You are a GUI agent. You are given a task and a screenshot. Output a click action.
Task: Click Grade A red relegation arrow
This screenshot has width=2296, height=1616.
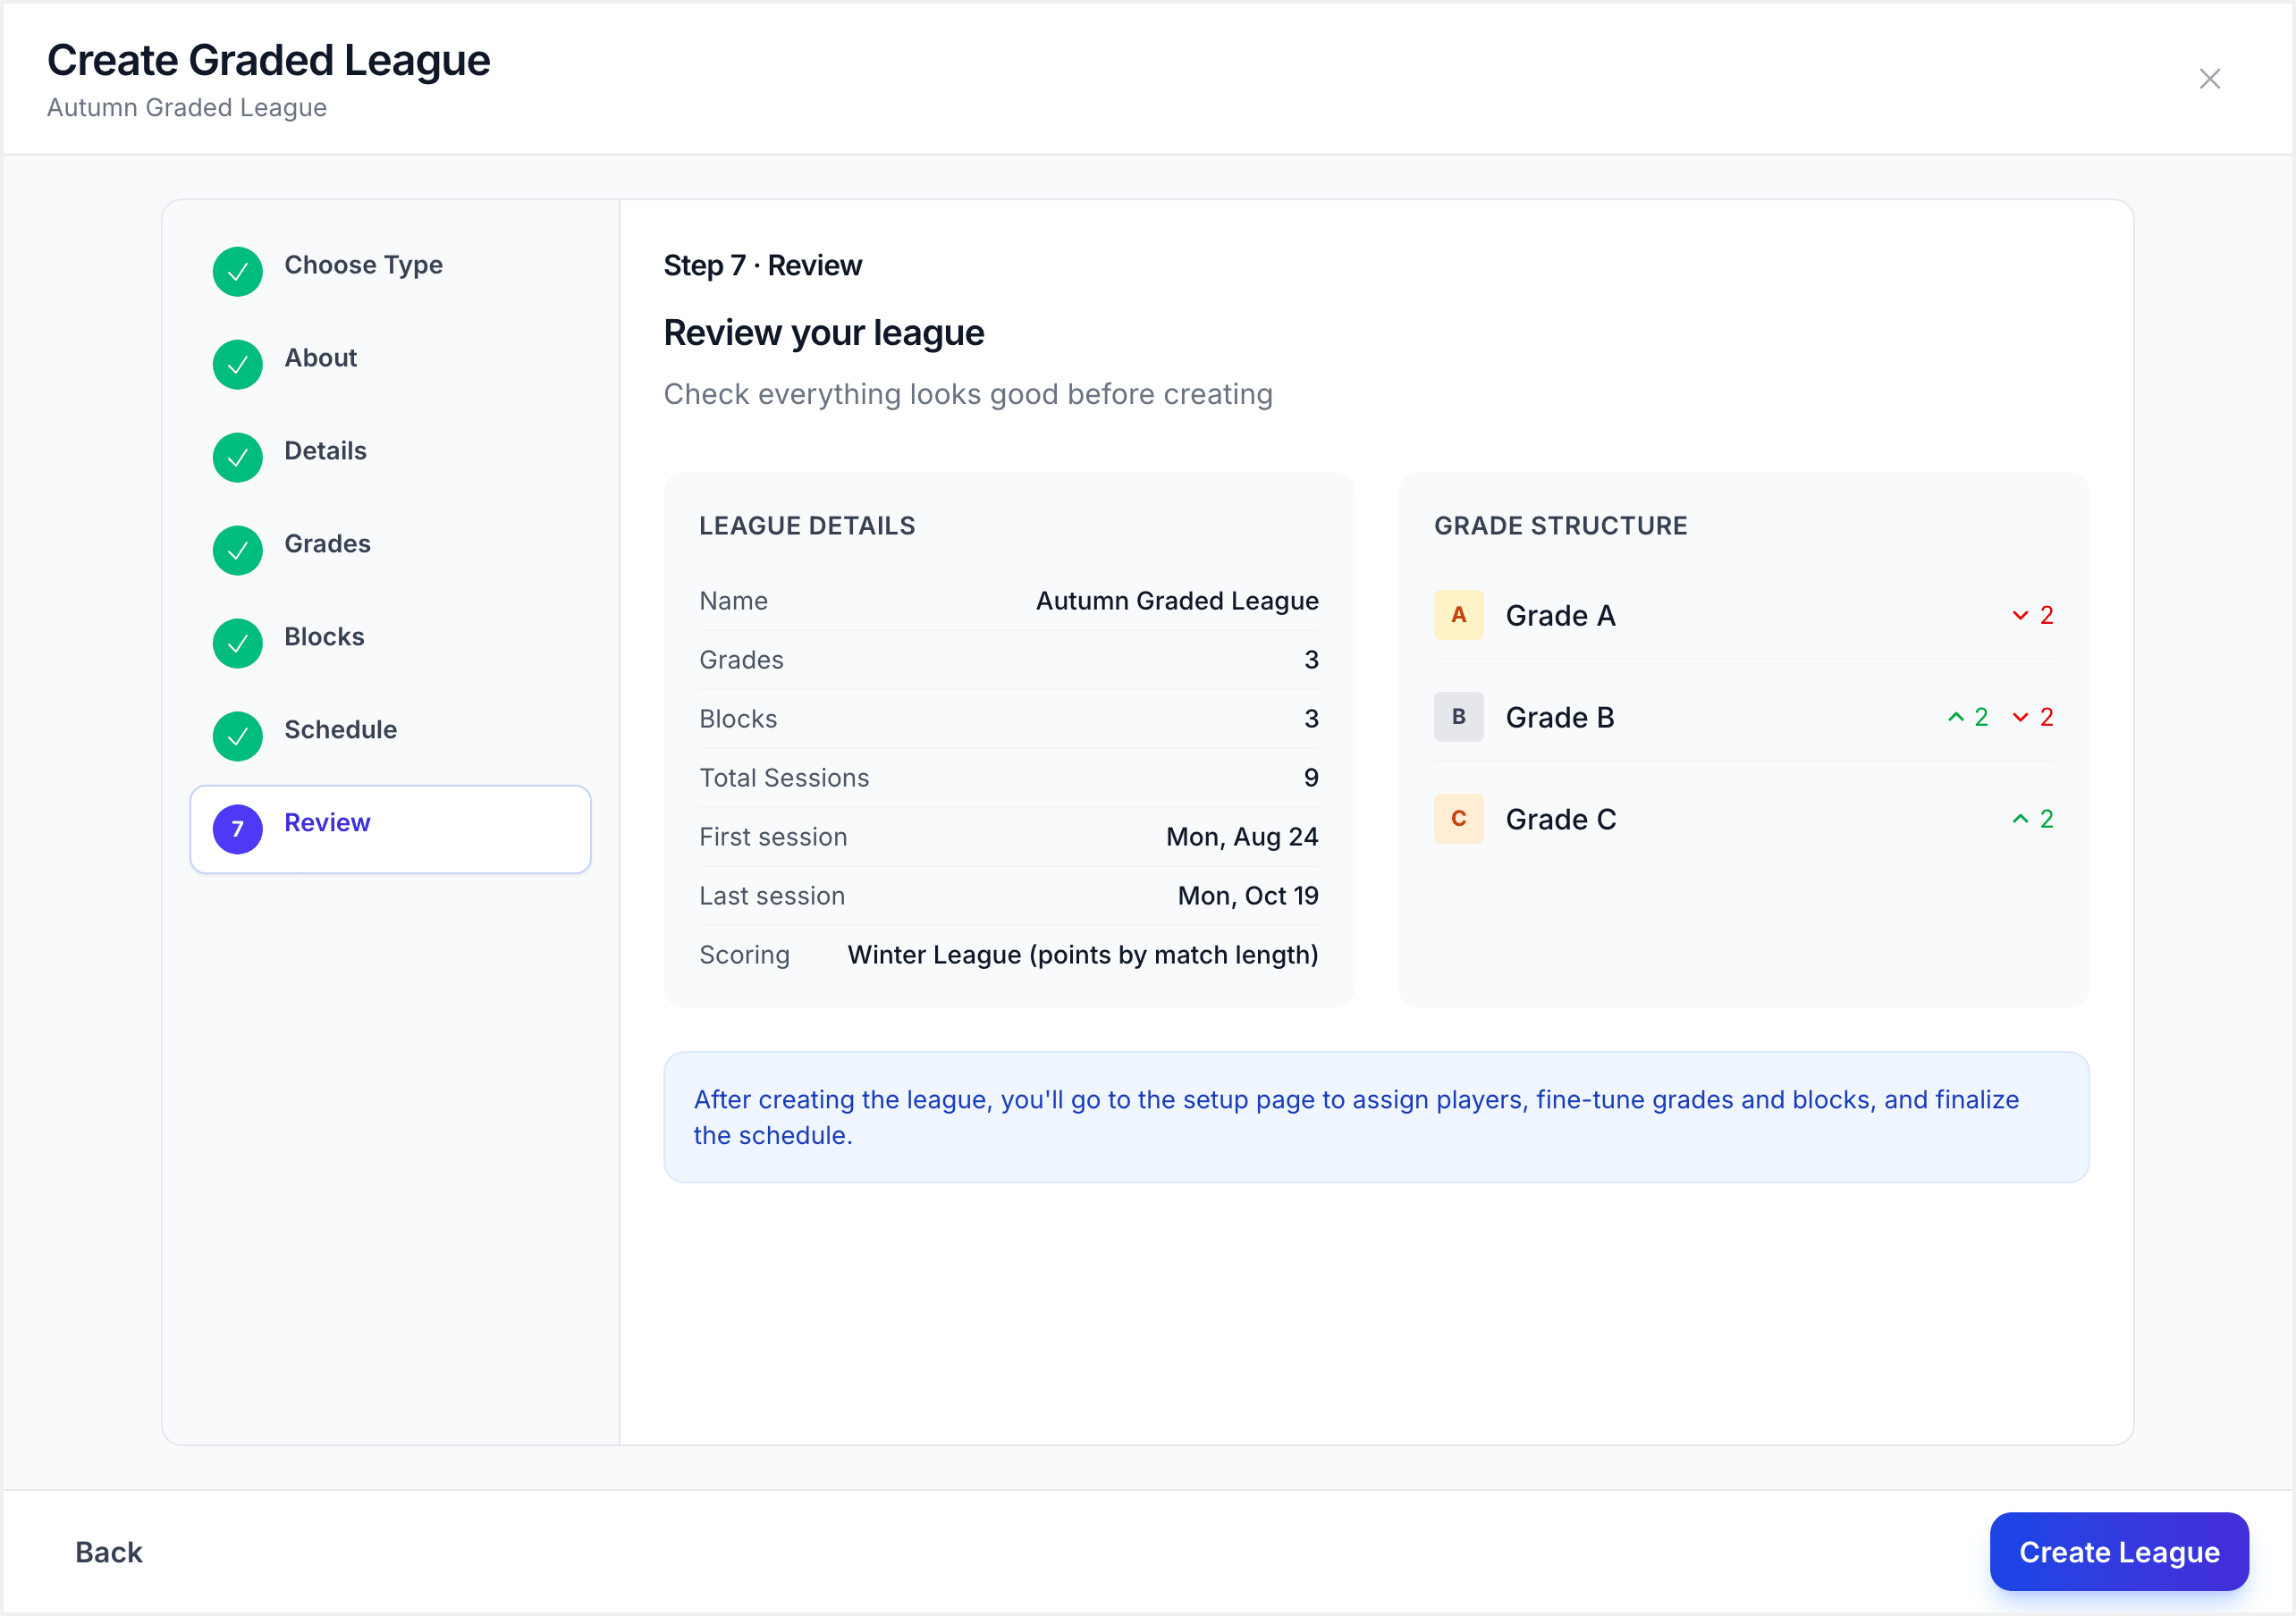(x=2020, y=615)
